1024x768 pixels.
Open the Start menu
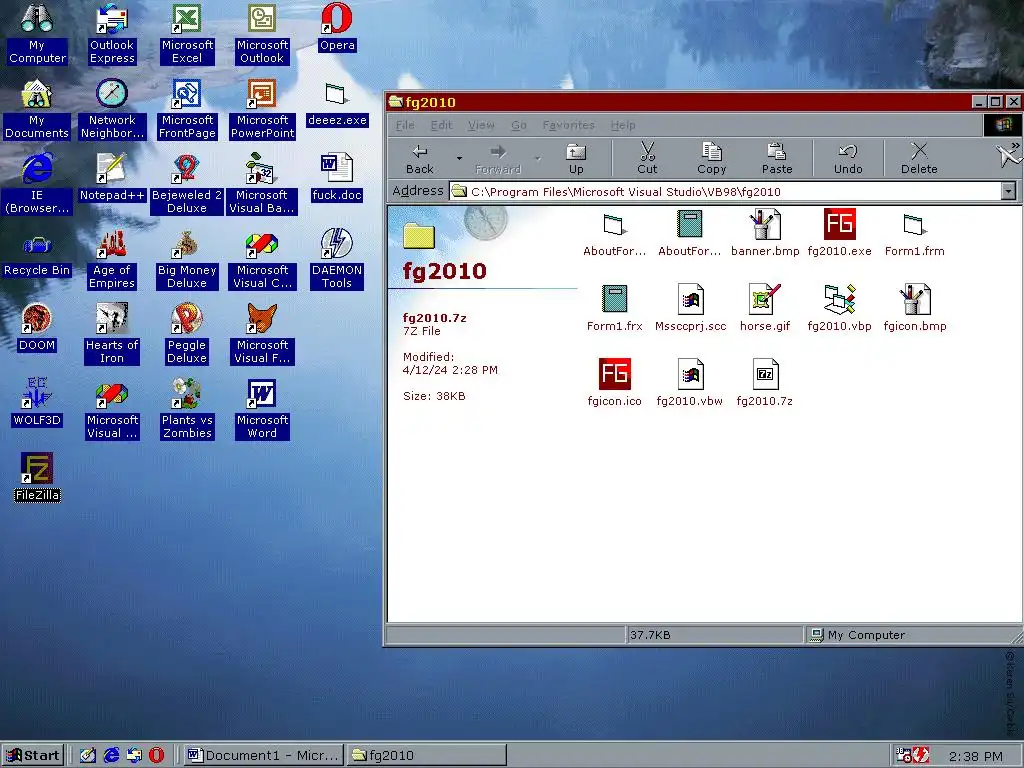(x=33, y=755)
